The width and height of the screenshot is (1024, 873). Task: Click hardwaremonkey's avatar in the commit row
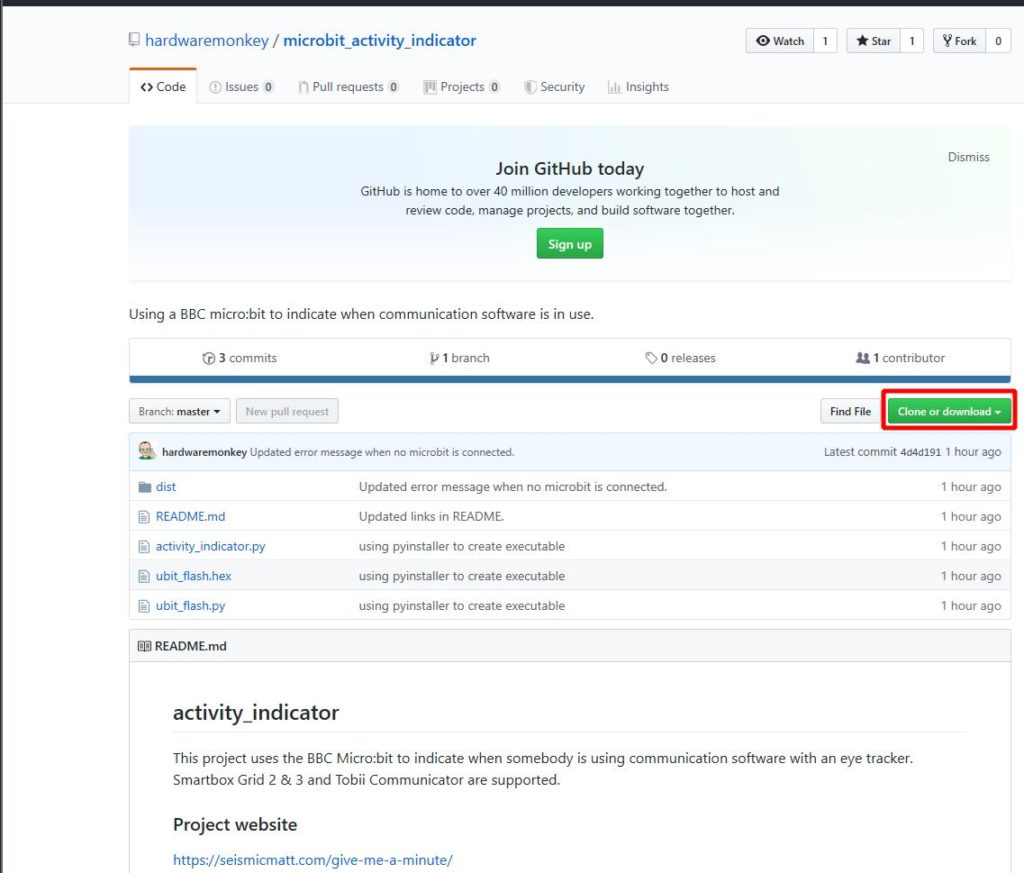coord(144,453)
